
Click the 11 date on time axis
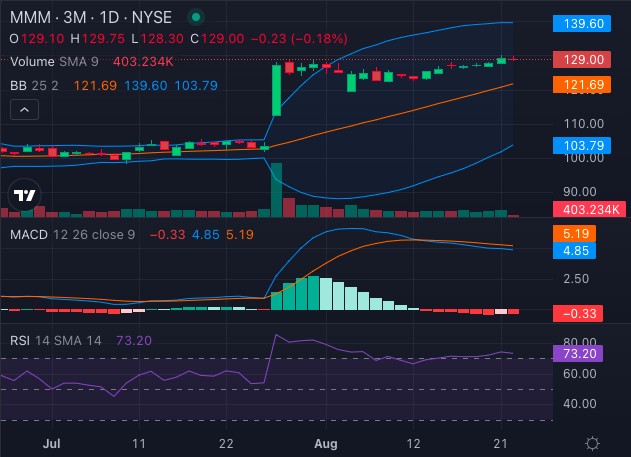click(139, 443)
